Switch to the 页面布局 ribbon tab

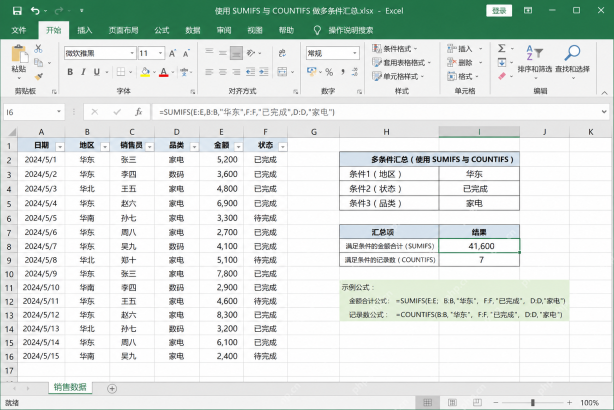click(x=123, y=30)
